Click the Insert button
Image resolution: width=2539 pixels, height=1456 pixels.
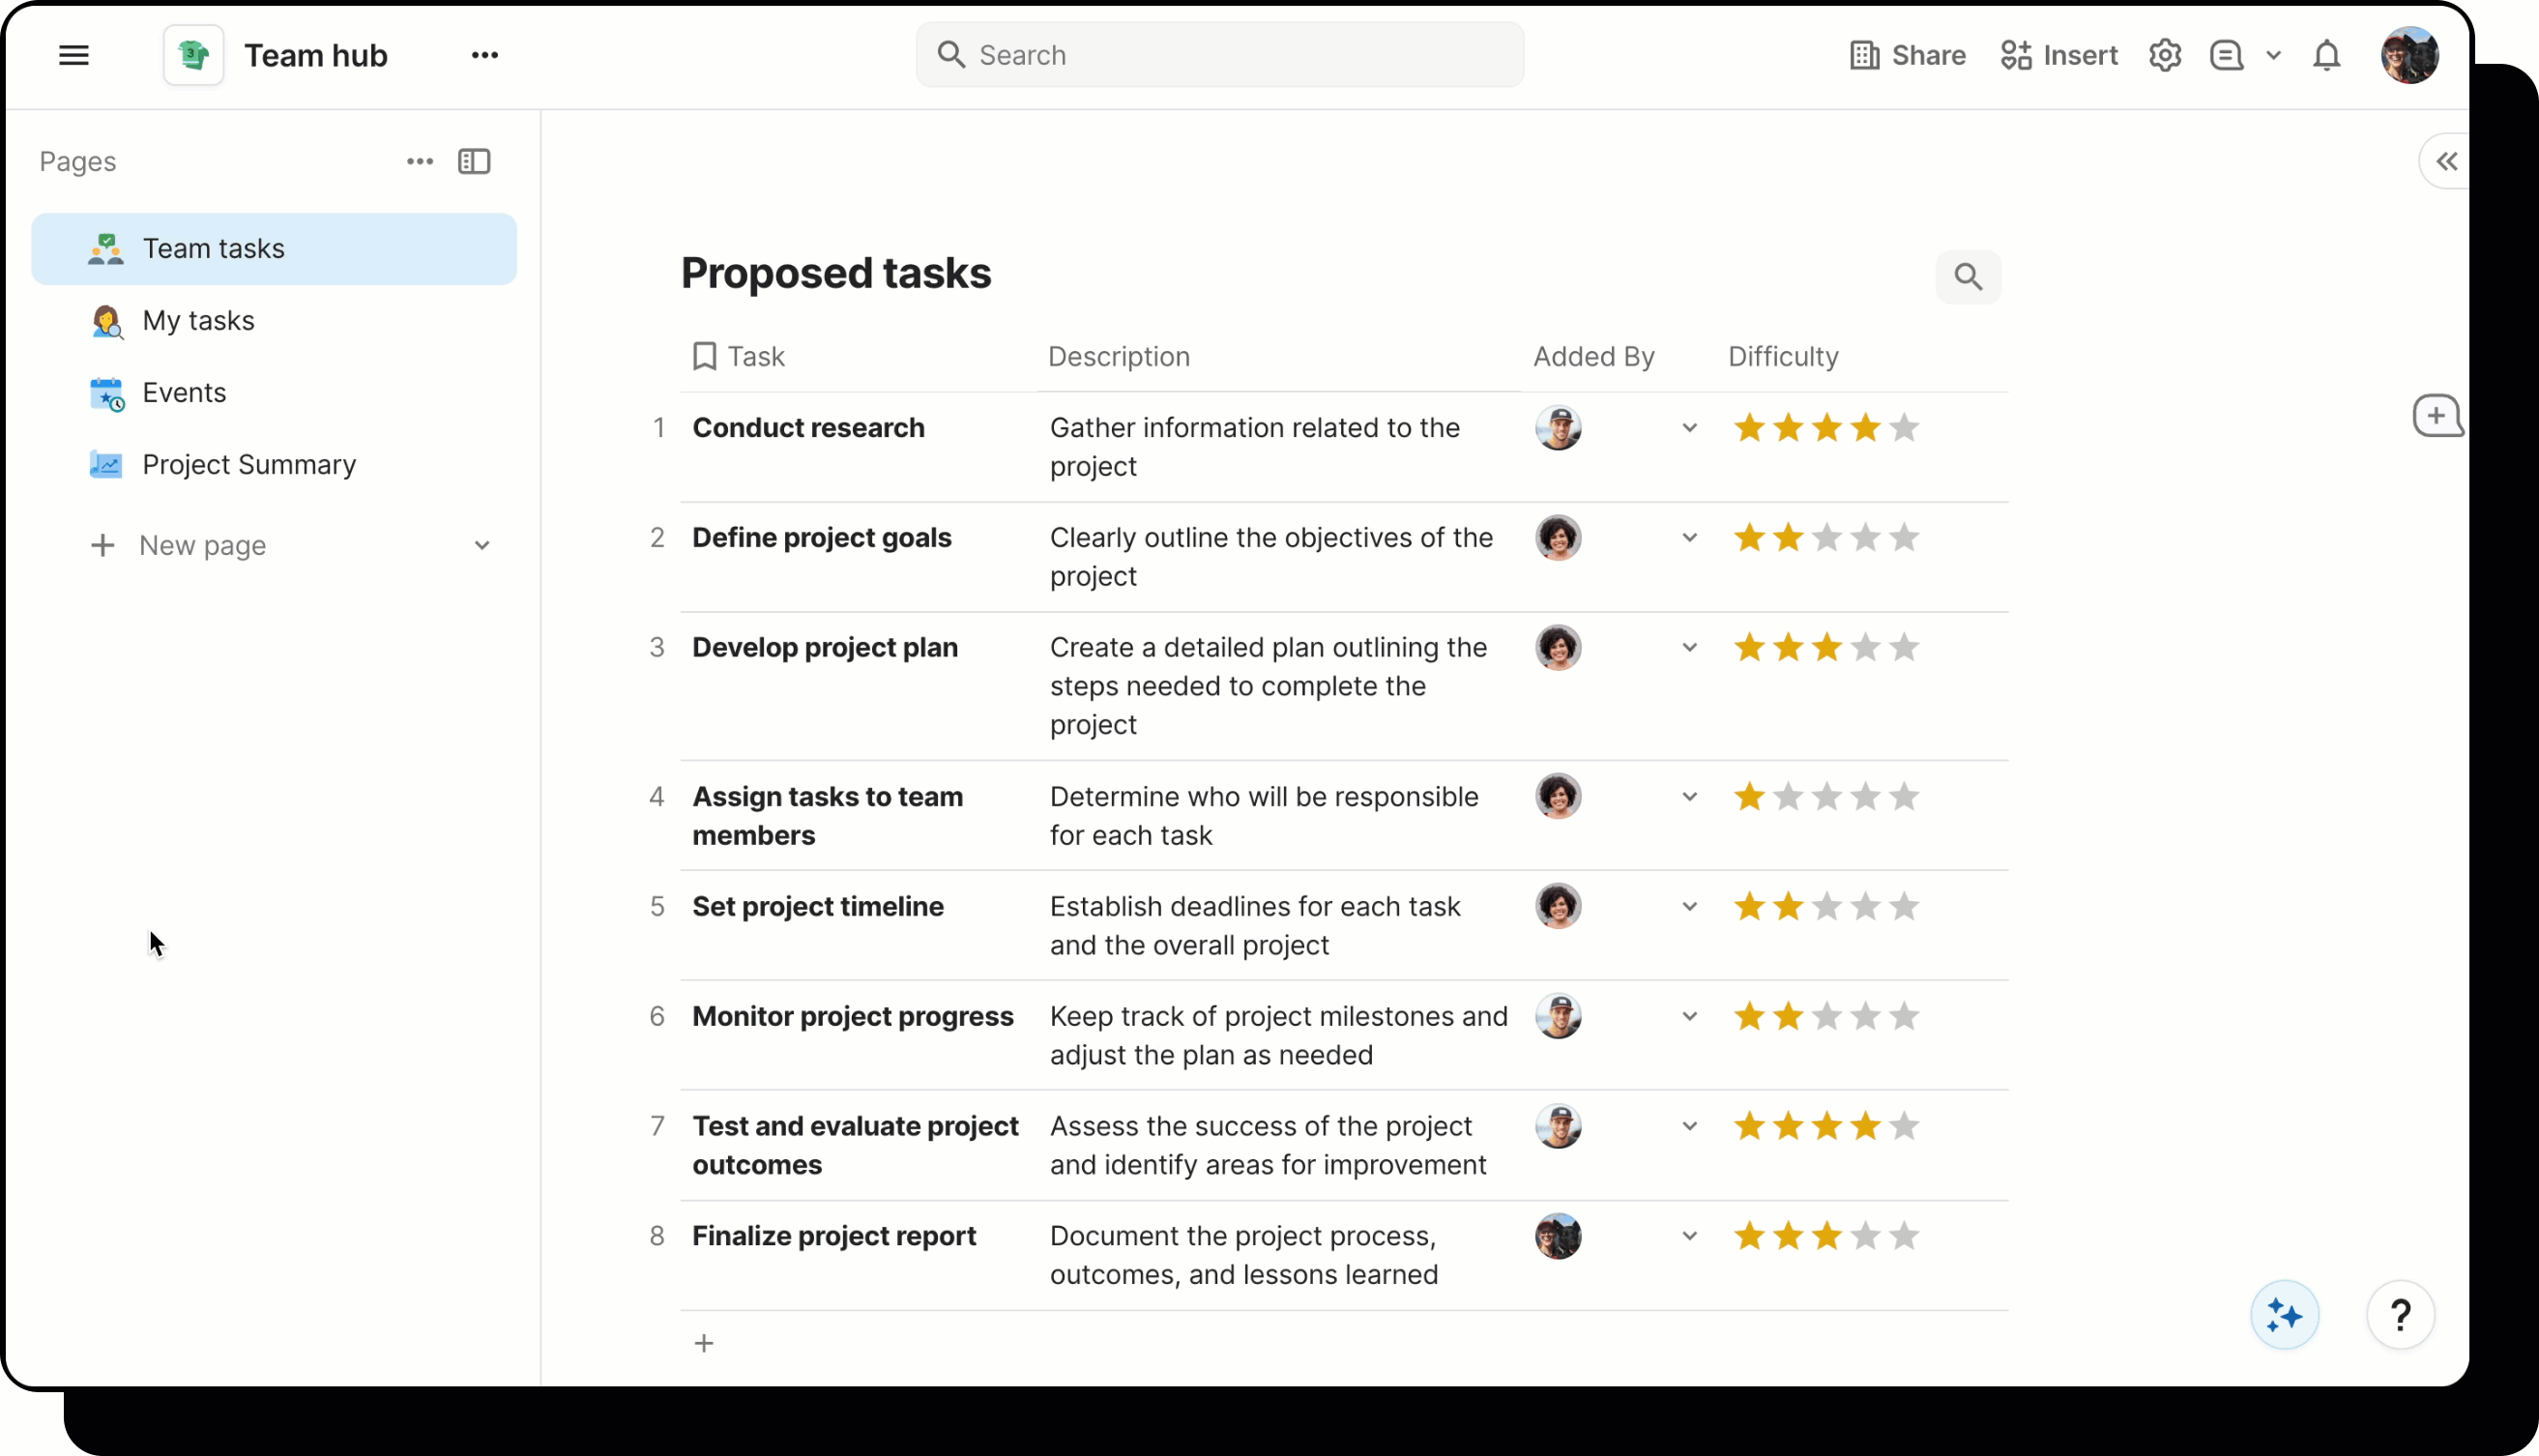click(x=2059, y=55)
